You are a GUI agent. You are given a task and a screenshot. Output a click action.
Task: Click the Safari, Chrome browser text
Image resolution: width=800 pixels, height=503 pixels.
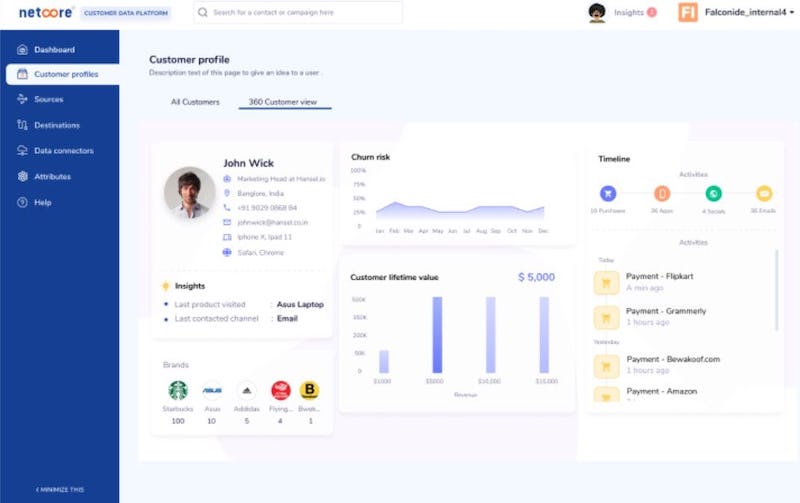coord(261,253)
